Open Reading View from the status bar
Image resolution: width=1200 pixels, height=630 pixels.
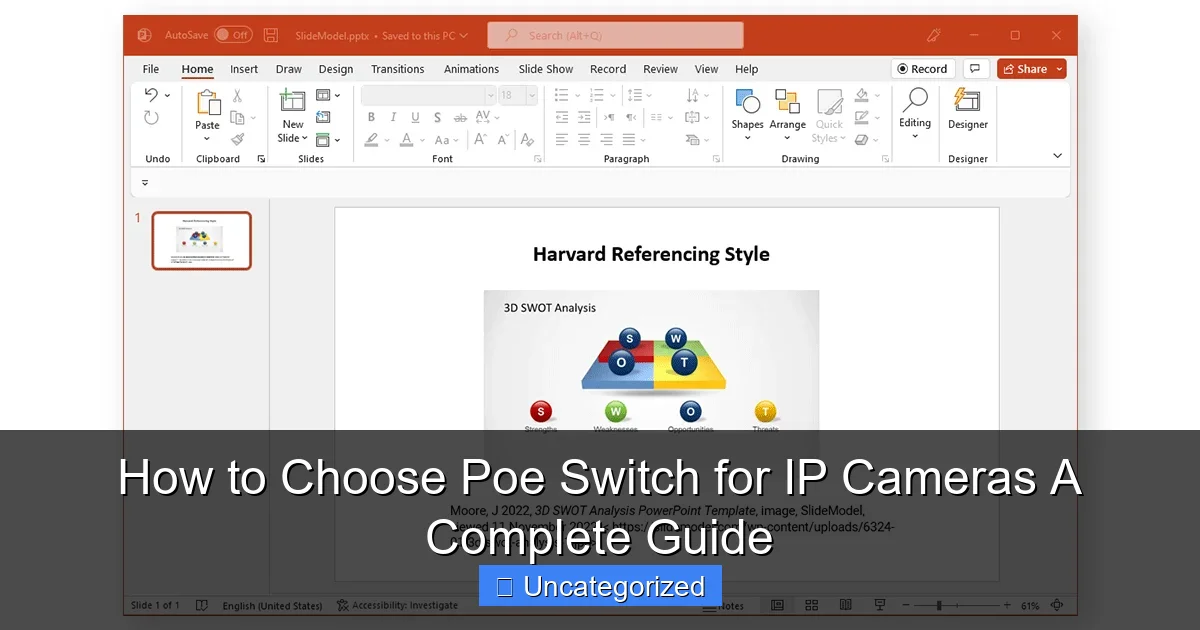tap(846, 605)
